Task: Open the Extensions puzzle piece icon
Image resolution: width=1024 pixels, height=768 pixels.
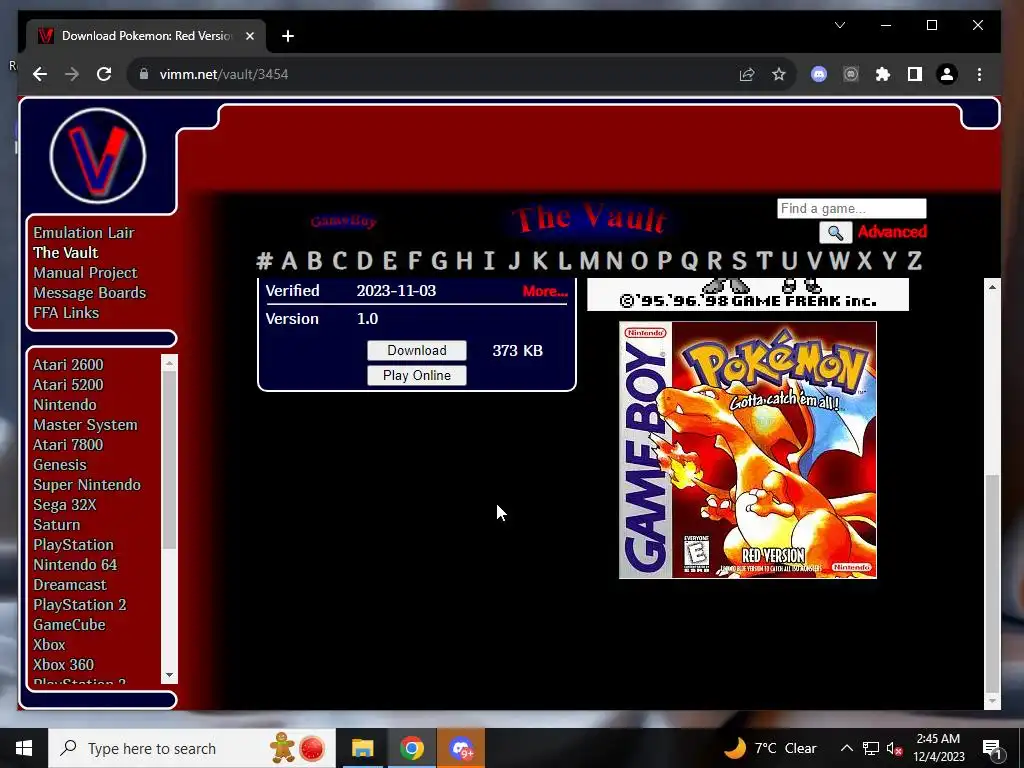Action: (x=883, y=74)
